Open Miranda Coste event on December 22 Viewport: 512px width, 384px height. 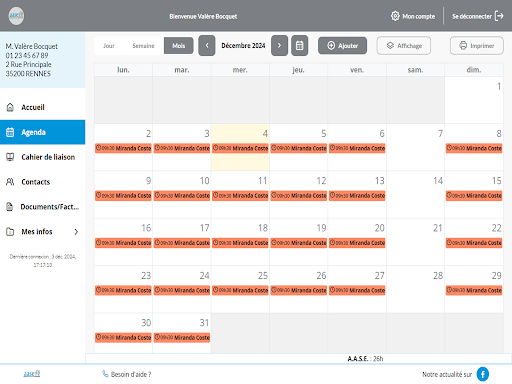[x=474, y=243]
